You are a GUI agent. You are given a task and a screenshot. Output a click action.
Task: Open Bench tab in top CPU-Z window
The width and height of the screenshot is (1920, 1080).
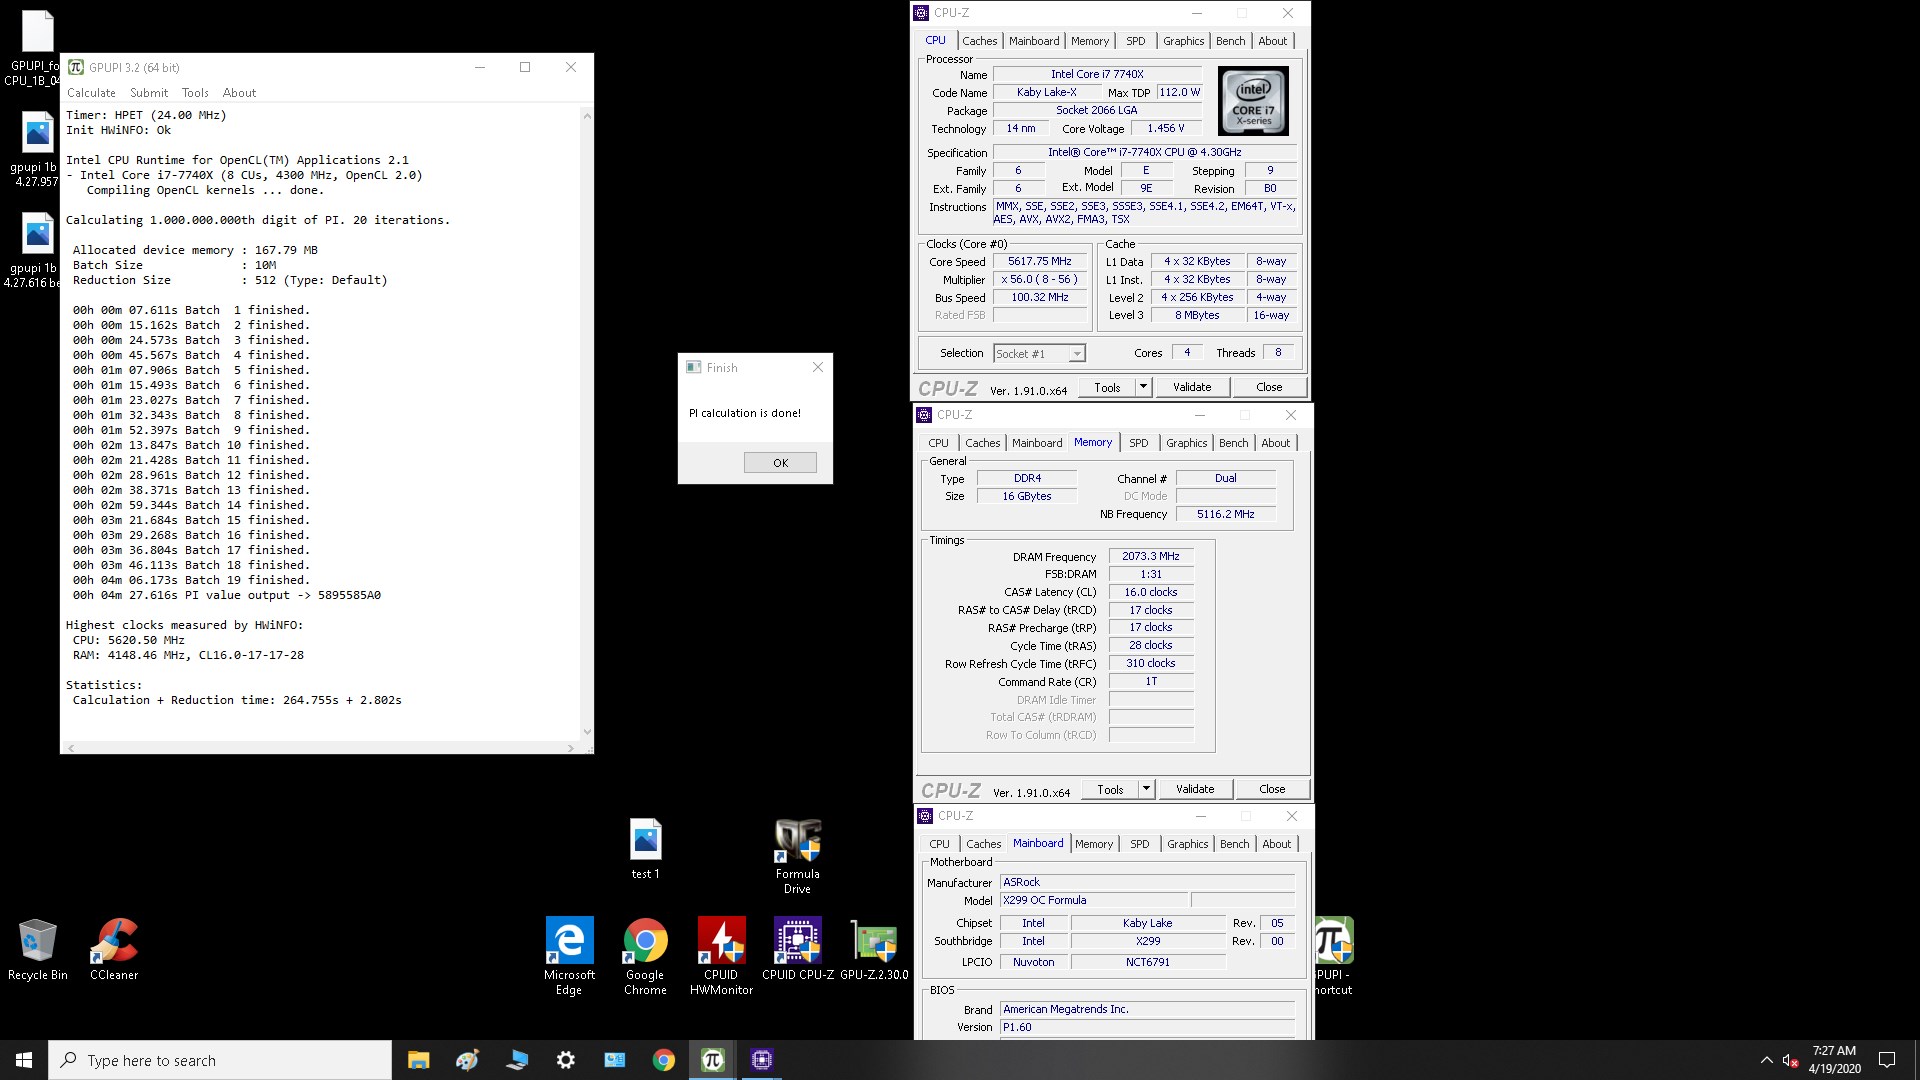point(1231,41)
